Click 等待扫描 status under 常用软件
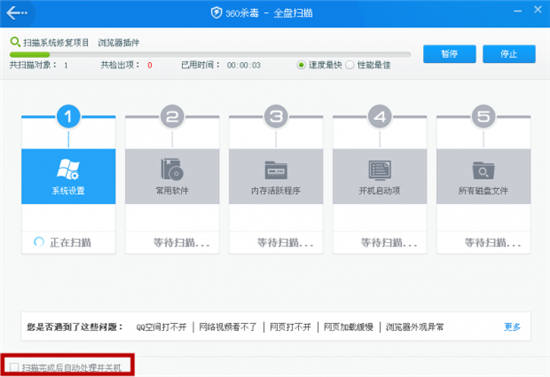Viewport: 550px width, 377px height. click(x=182, y=242)
